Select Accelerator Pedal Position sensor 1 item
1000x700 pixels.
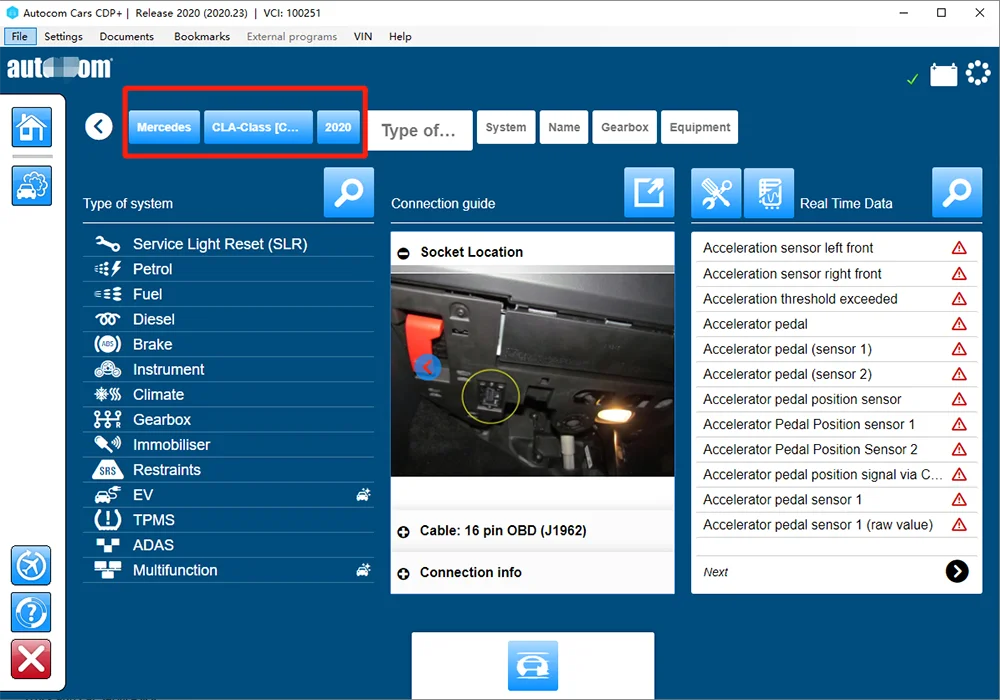click(836, 424)
